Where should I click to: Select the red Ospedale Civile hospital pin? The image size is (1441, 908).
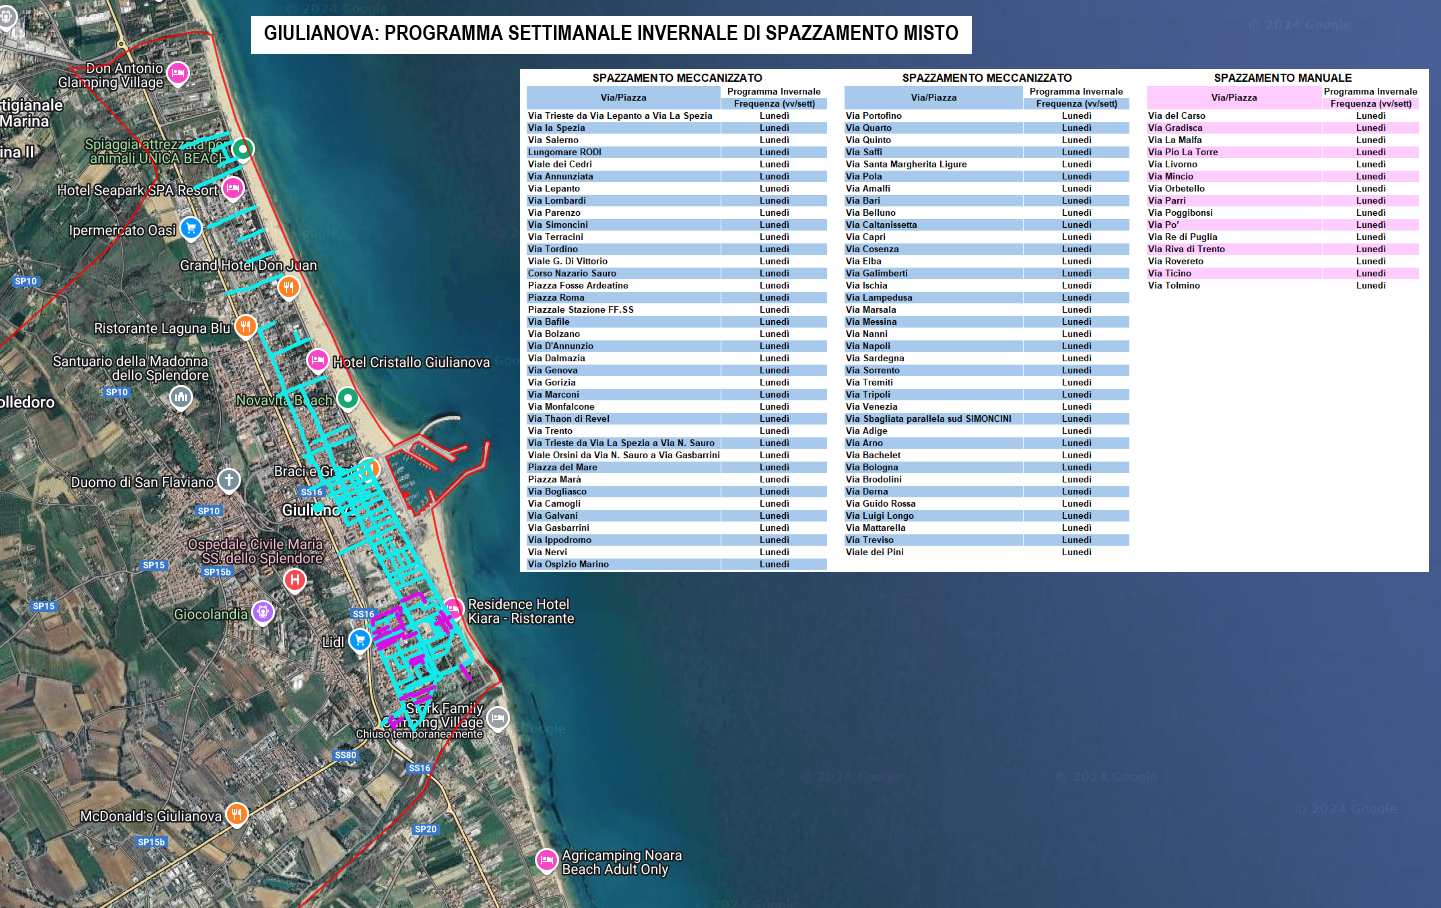pyautogui.click(x=294, y=580)
